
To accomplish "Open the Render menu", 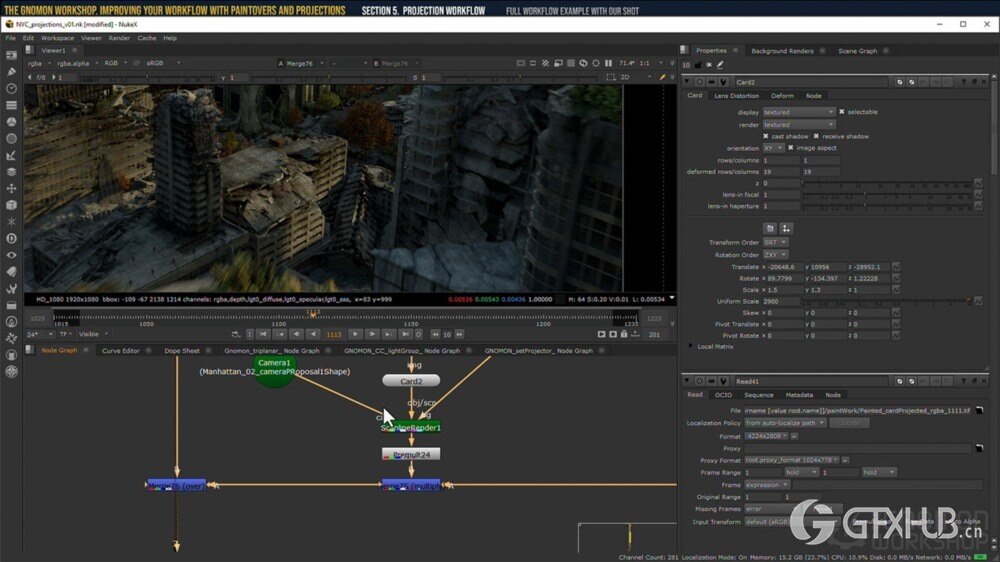I will point(119,38).
